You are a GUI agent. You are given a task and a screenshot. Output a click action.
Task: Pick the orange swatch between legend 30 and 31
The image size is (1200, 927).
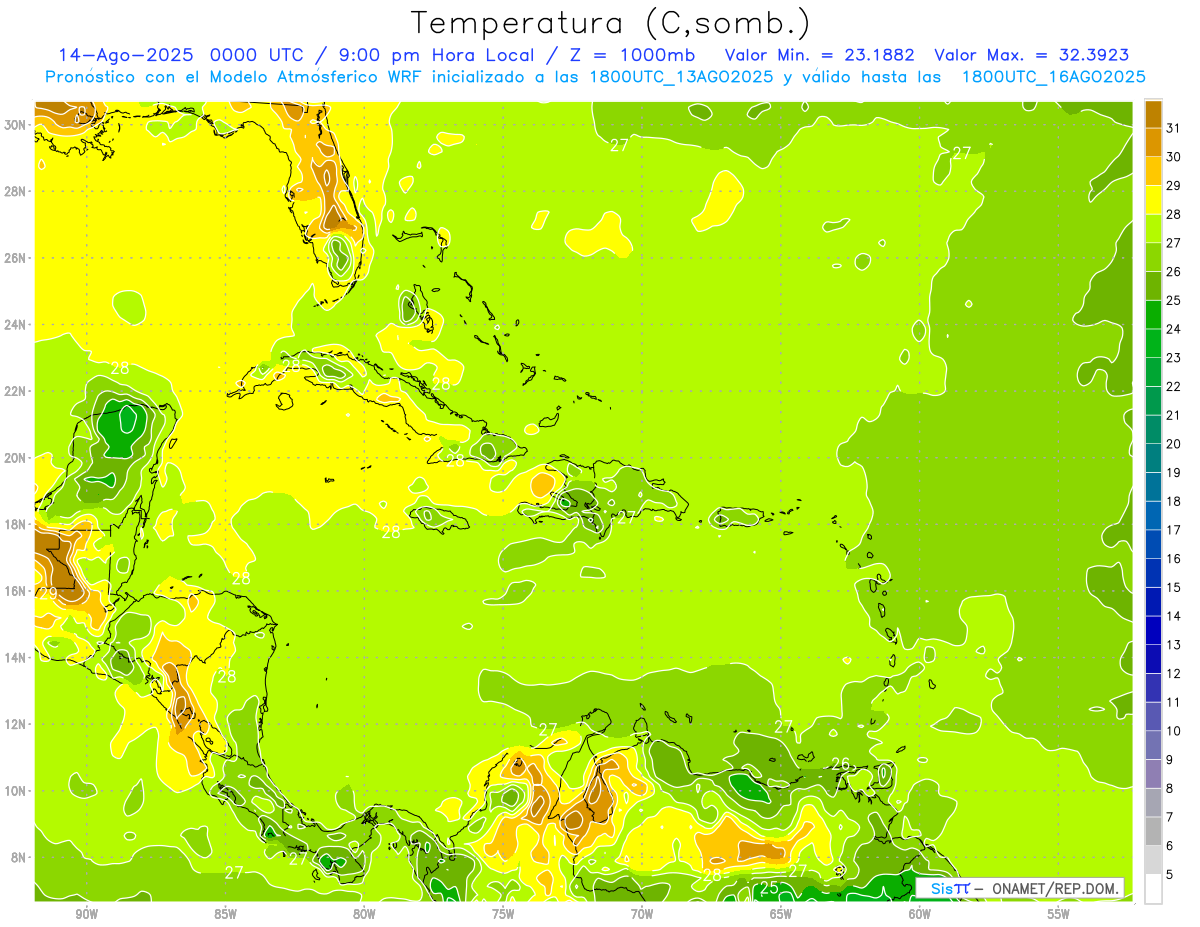(1153, 143)
